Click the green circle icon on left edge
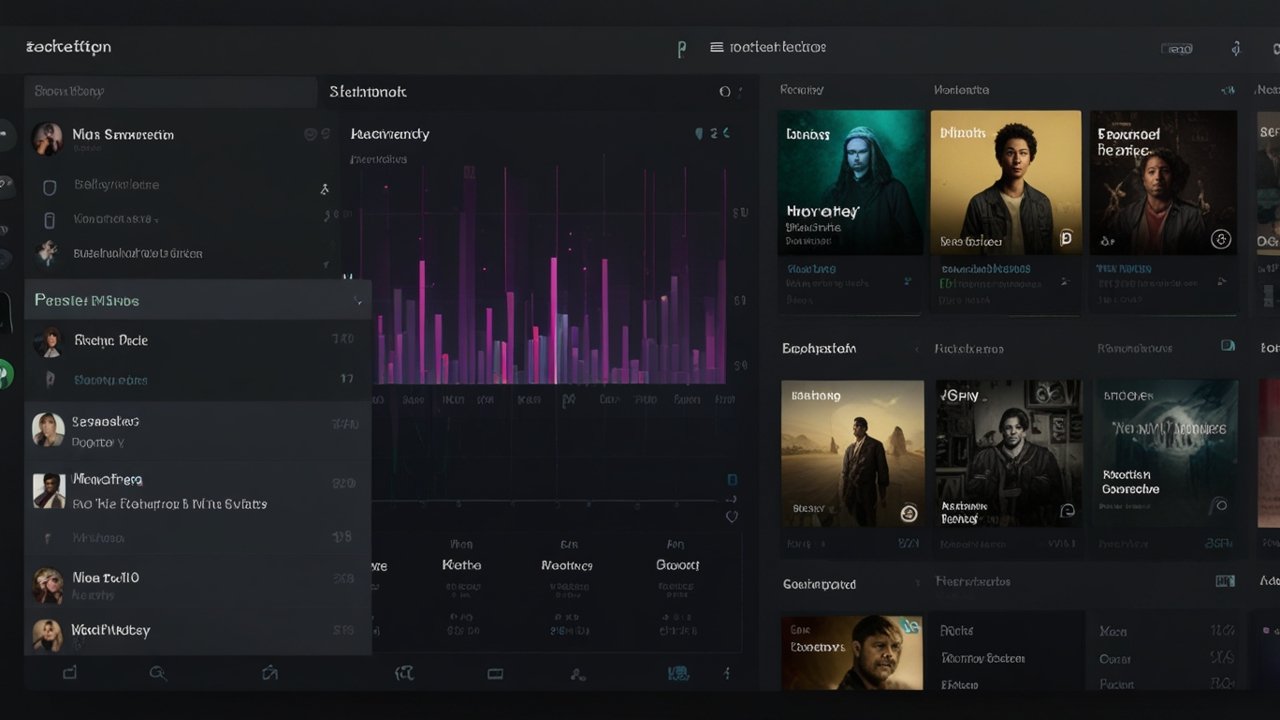The height and width of the screenshot is (720, 1280). pyautogui.click(x=5, y=375)
